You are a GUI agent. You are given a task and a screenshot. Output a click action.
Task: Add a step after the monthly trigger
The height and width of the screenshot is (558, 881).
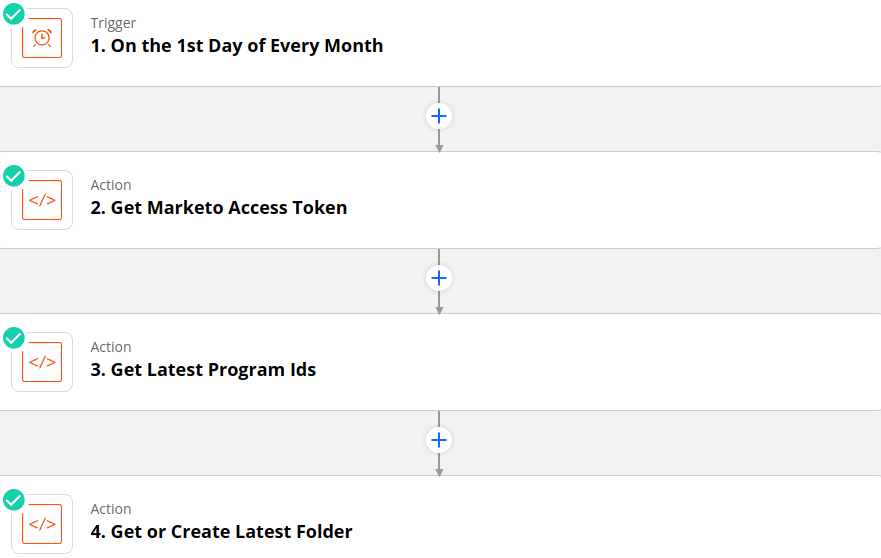click(439, 116)
